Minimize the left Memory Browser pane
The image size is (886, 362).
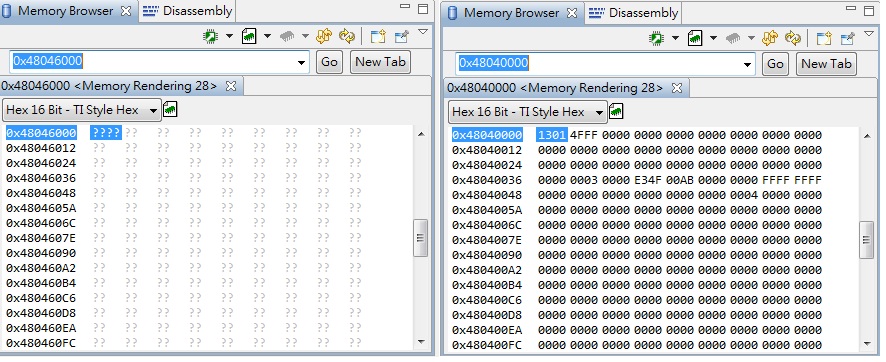[405, 8]
